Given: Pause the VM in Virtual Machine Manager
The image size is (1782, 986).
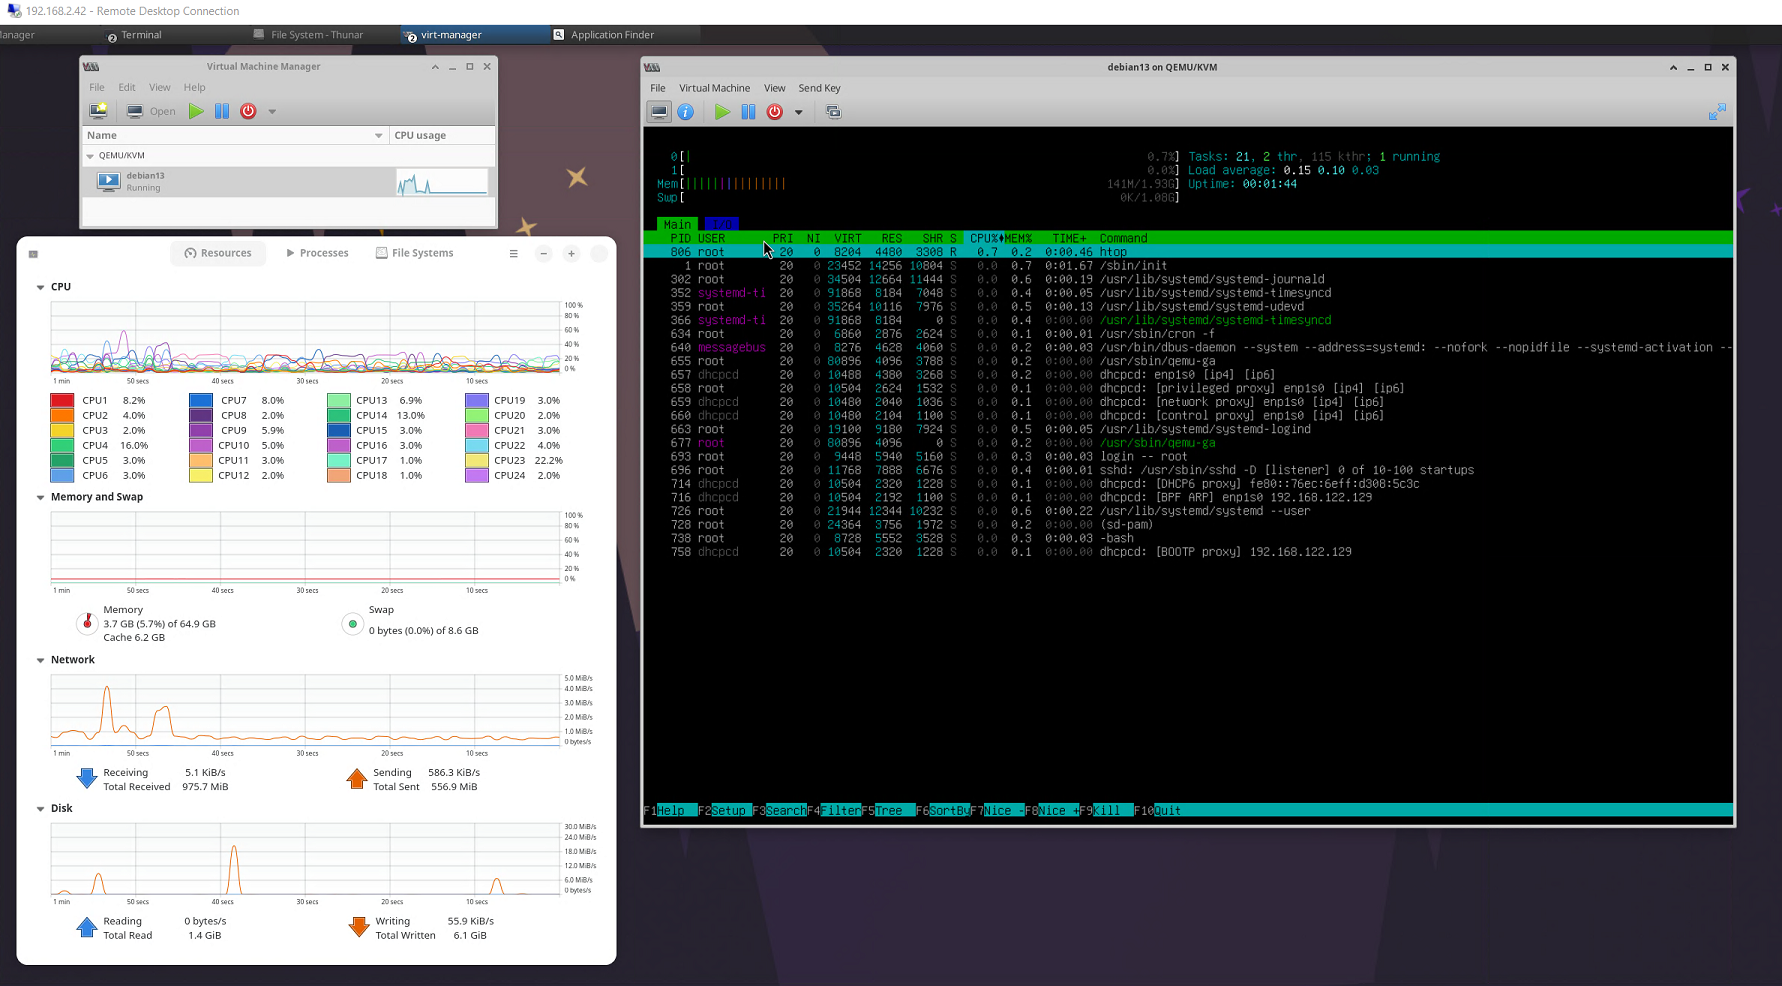Looking at the screenshot, I should (x=222, y=111).
